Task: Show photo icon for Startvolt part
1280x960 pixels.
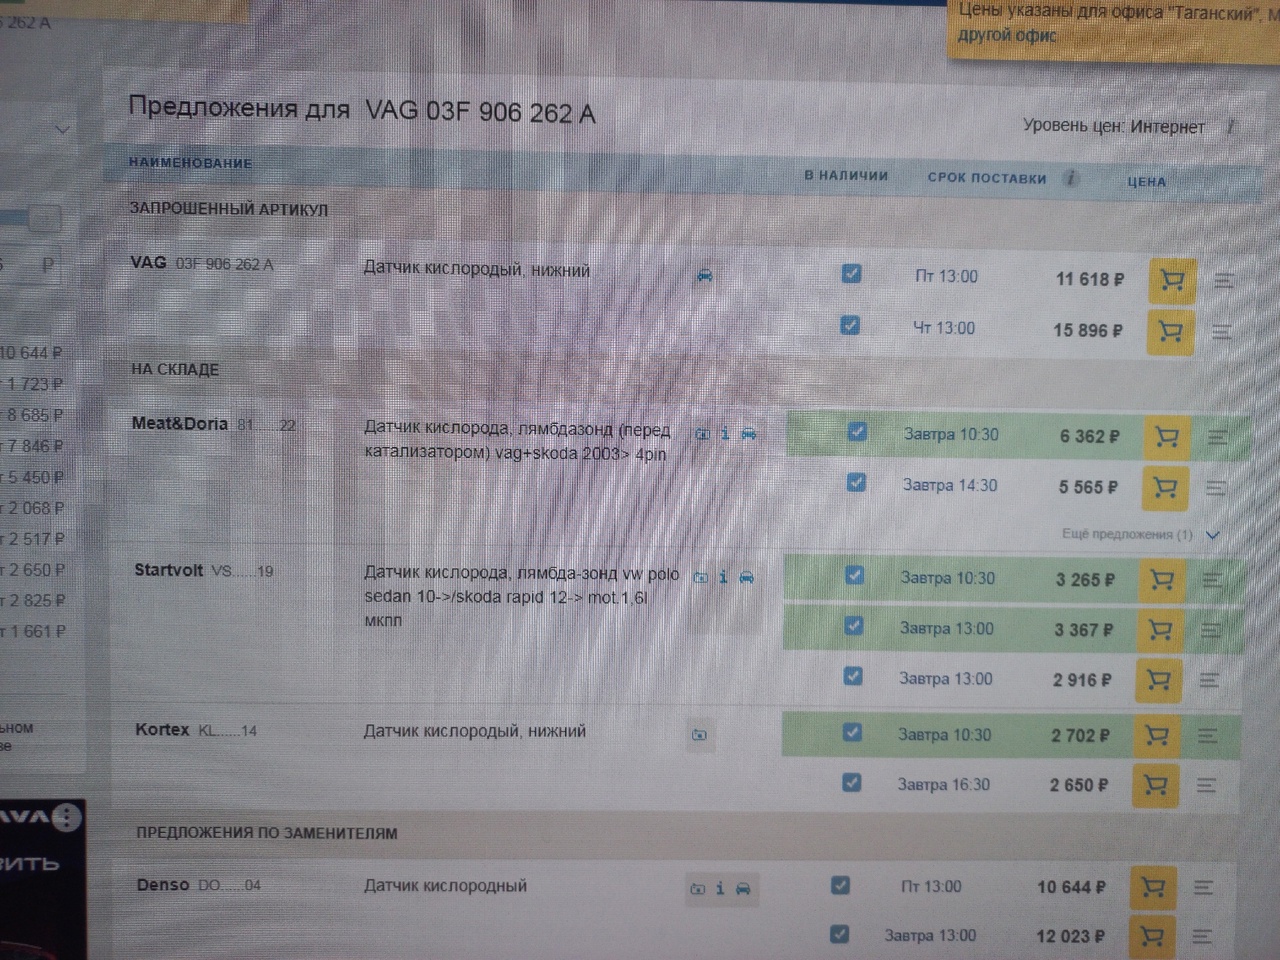Action: click(701, 578)
